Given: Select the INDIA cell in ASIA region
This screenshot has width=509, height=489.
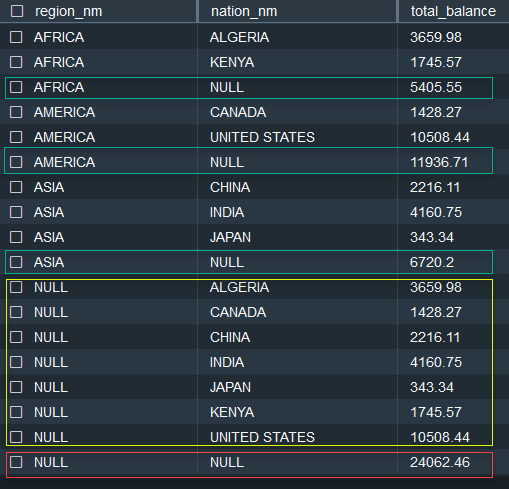Looking at the screenshot, I should tap(227, 212).
